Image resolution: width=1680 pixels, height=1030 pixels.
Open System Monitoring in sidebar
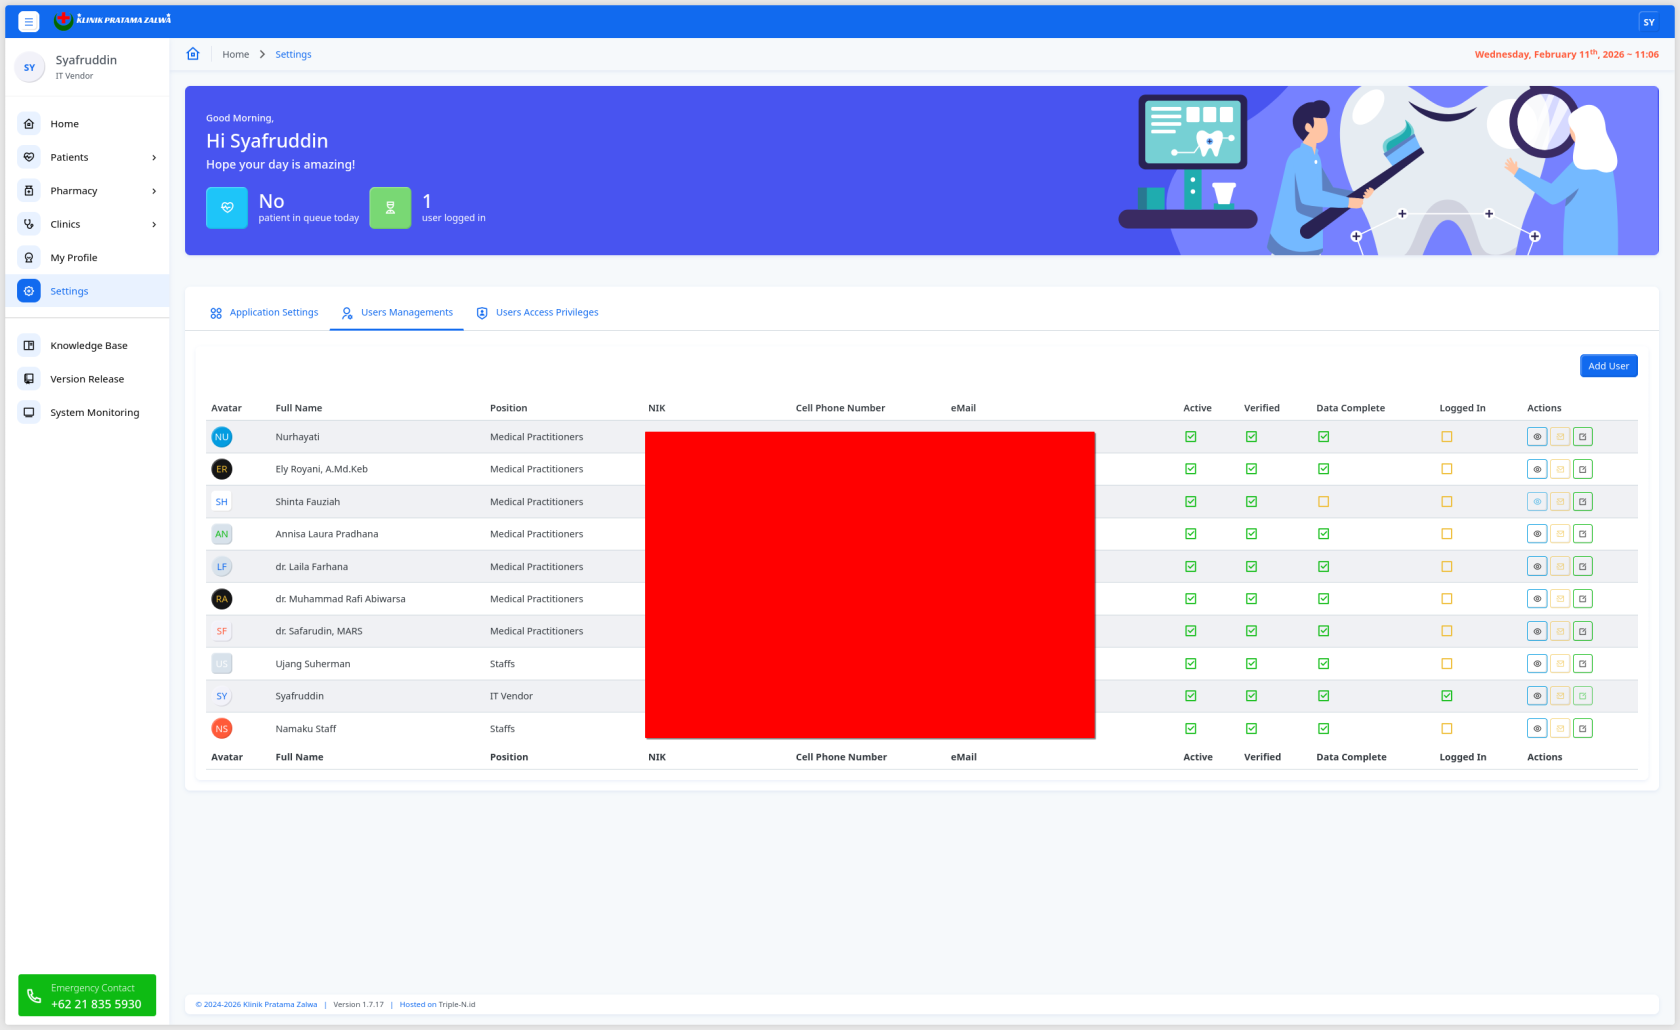tap(94, 413)
